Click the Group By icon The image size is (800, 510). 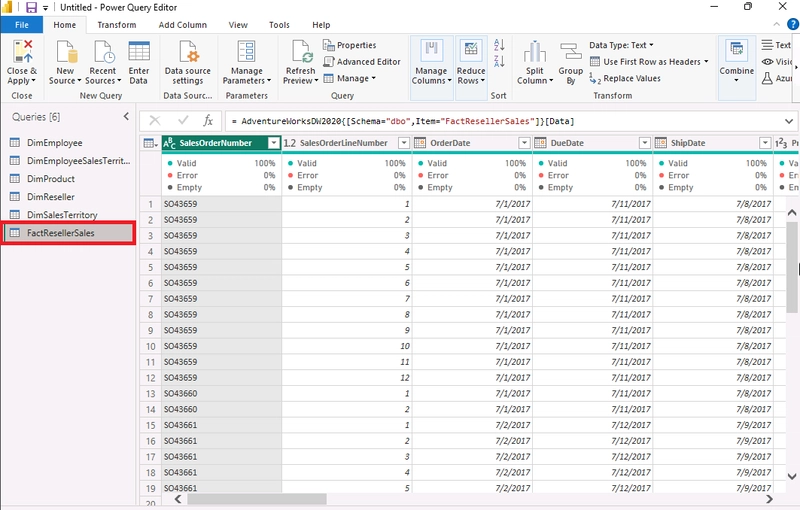pyautogui.click(x=570, y=52)
